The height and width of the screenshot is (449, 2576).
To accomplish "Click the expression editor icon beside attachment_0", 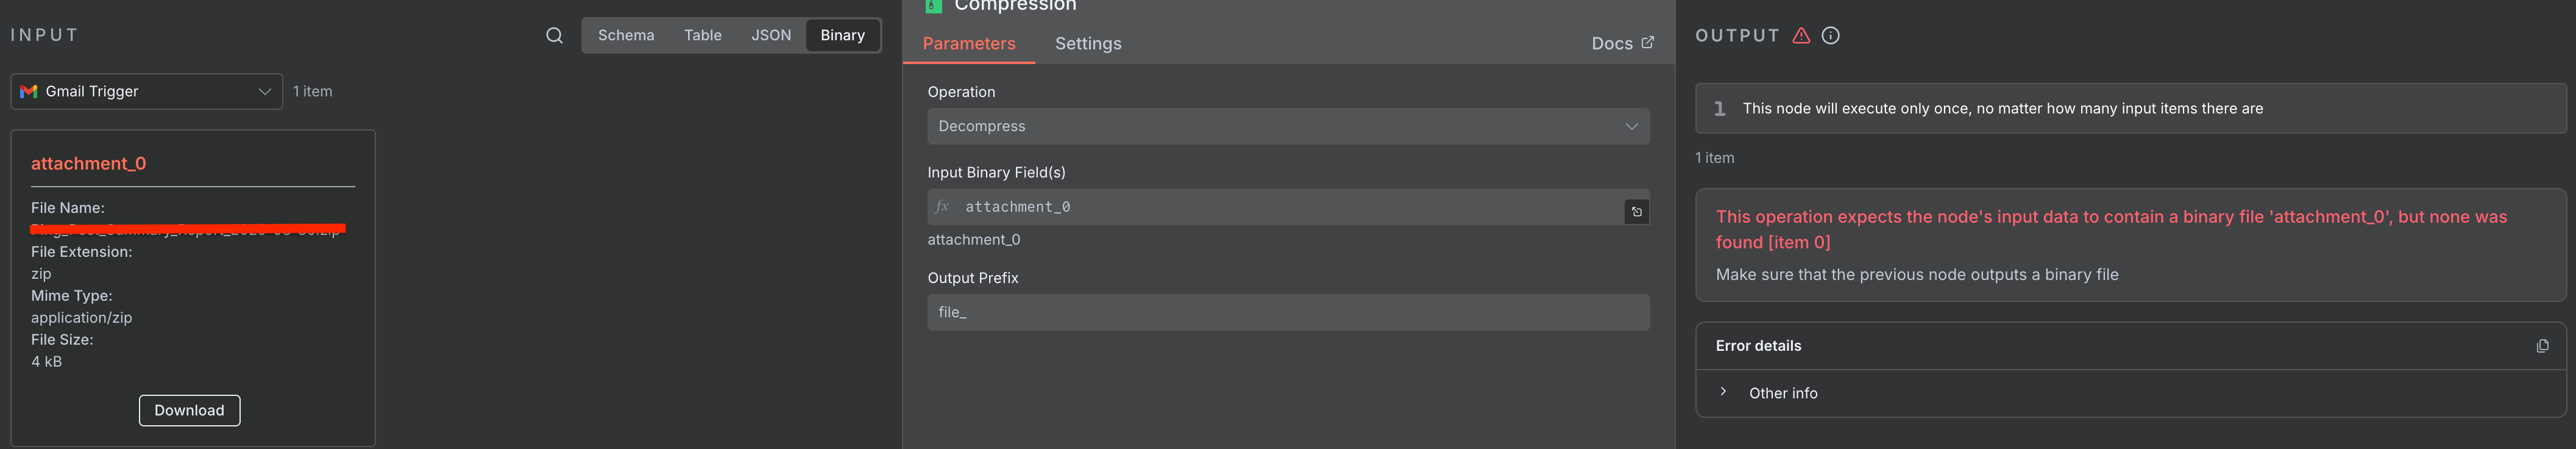I will coord(1636,212).
